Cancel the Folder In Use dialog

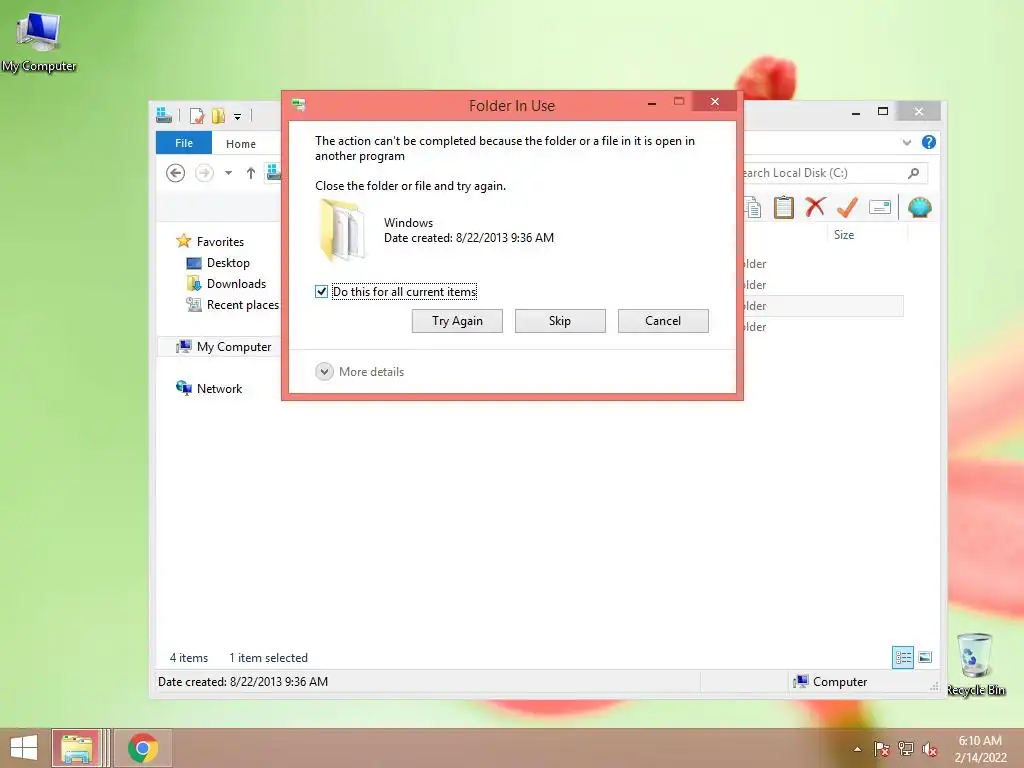coord(663,321)
